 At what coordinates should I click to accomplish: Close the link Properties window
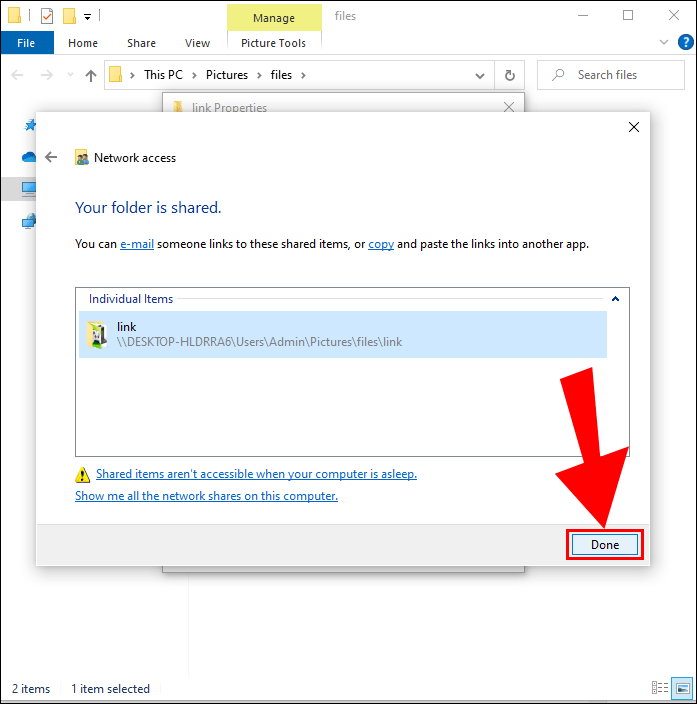509,107
